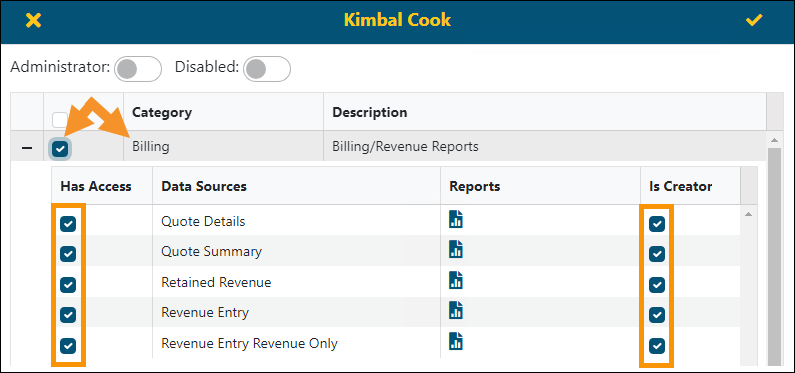Image resolution: width=795 pixels, height=373 pixels.
Task: Select the Retained Revenue data source
Action: [x=216, y=282]
